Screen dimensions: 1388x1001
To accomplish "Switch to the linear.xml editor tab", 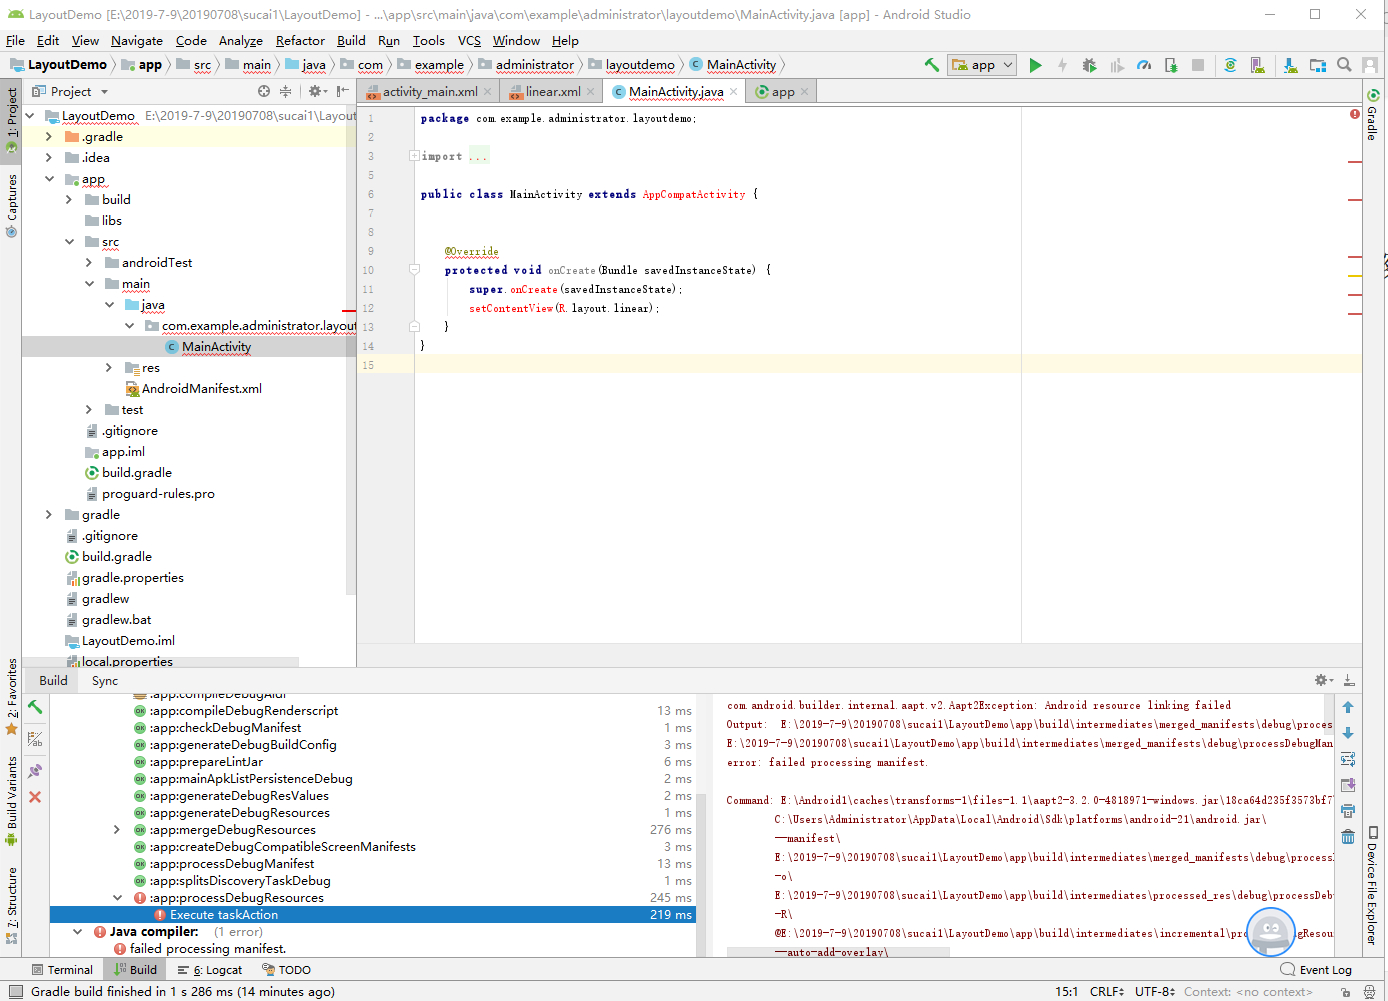I will coord(552,92).
